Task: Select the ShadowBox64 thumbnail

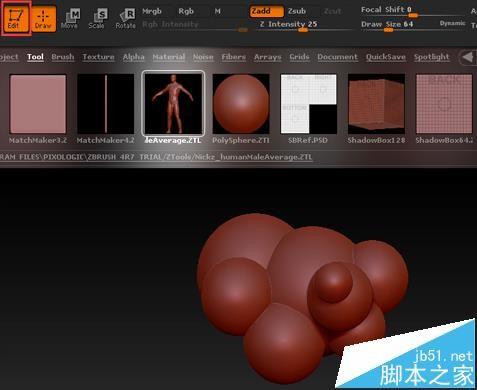Action: [x=444, y=104]
